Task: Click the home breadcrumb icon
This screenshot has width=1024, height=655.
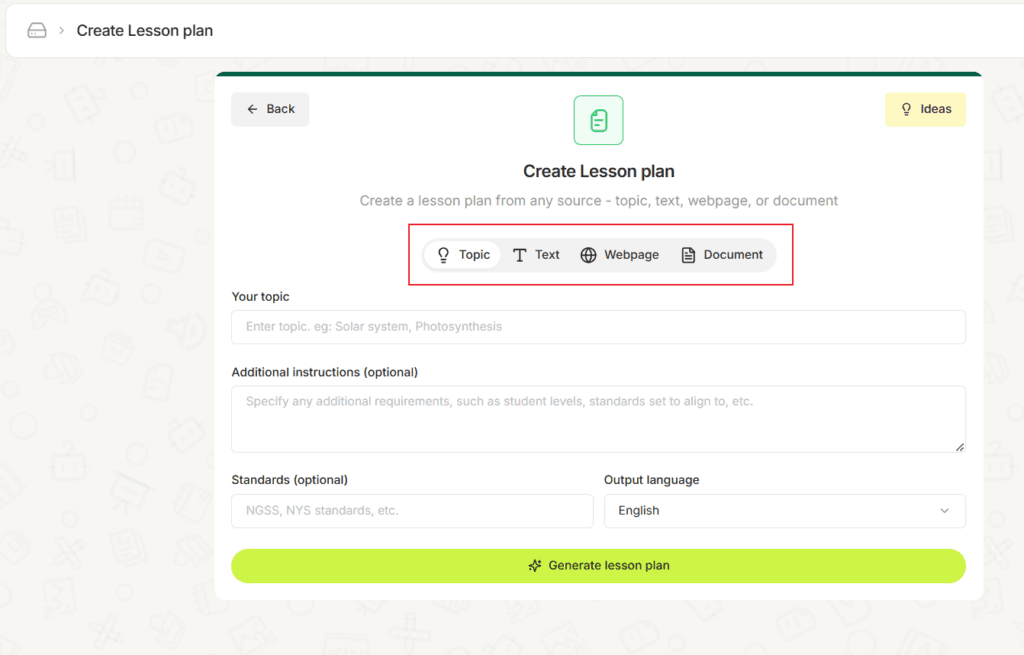Action: pyautogui.click(x=37, y=30)
